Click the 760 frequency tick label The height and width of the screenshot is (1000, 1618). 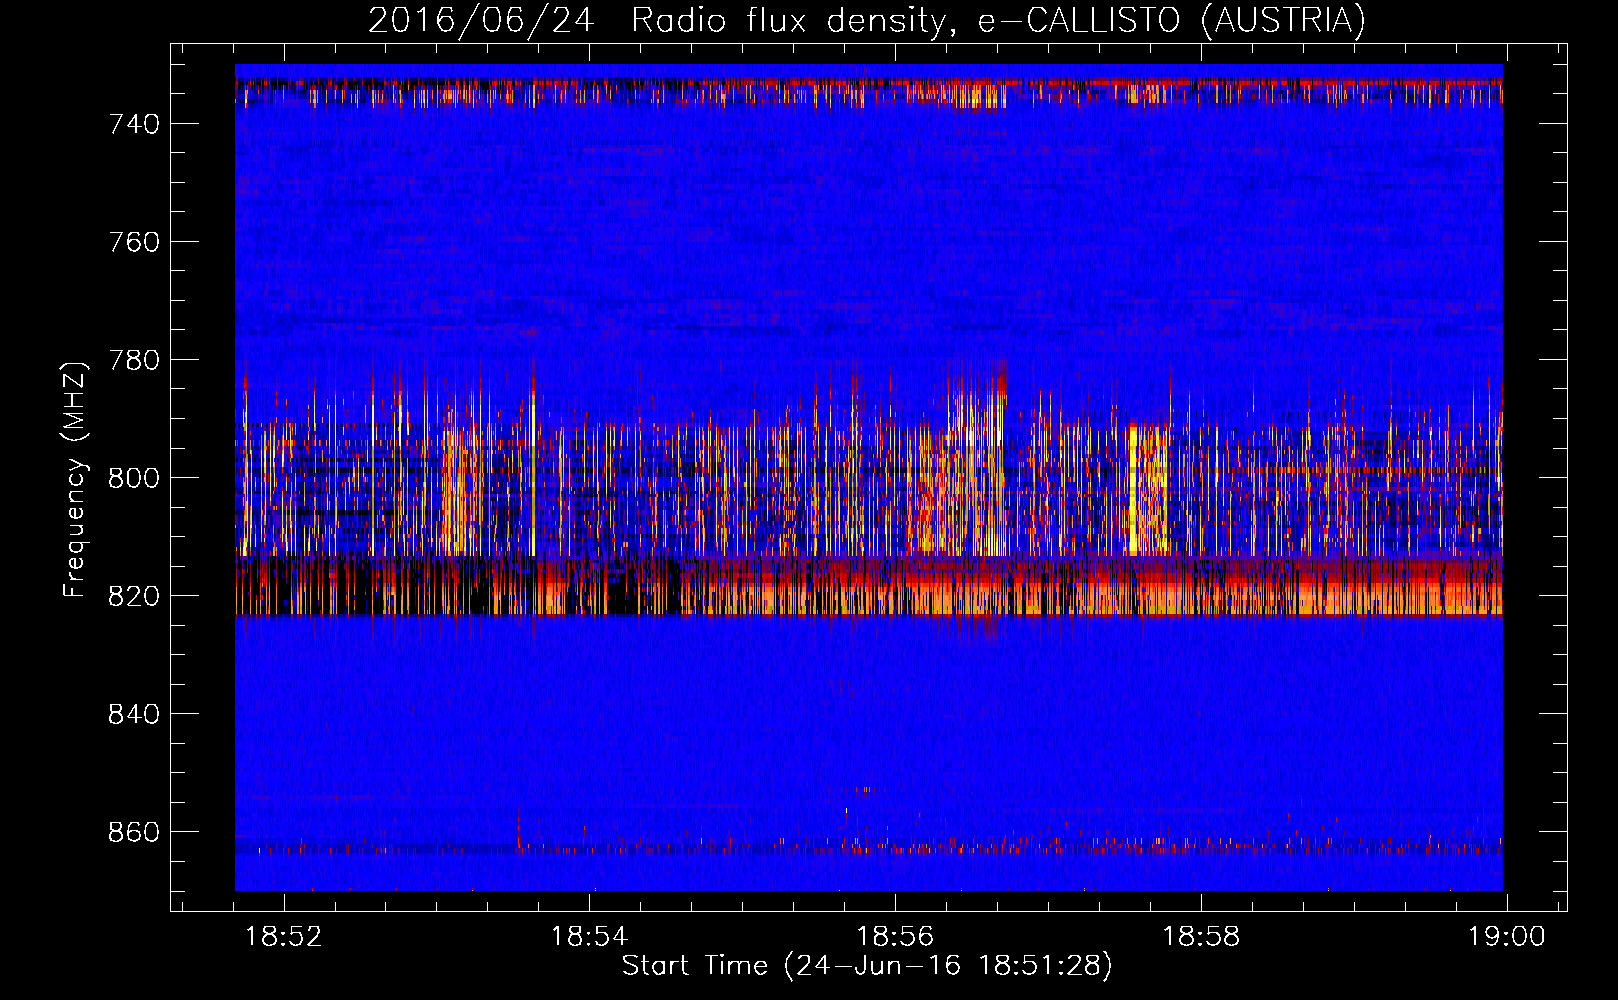tap(134, 242)
